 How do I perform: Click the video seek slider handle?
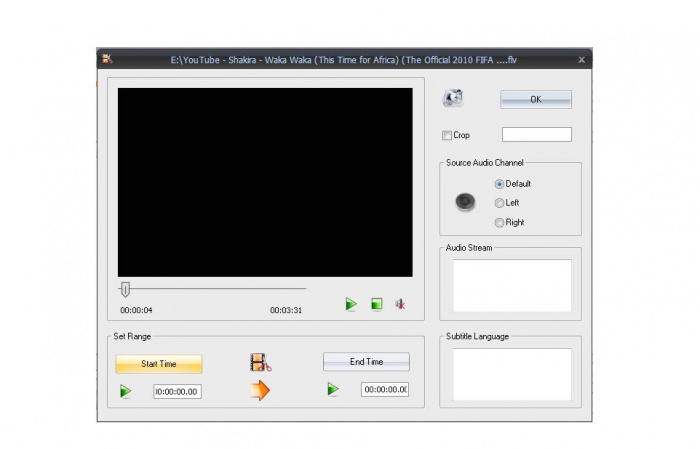point(125,289)
